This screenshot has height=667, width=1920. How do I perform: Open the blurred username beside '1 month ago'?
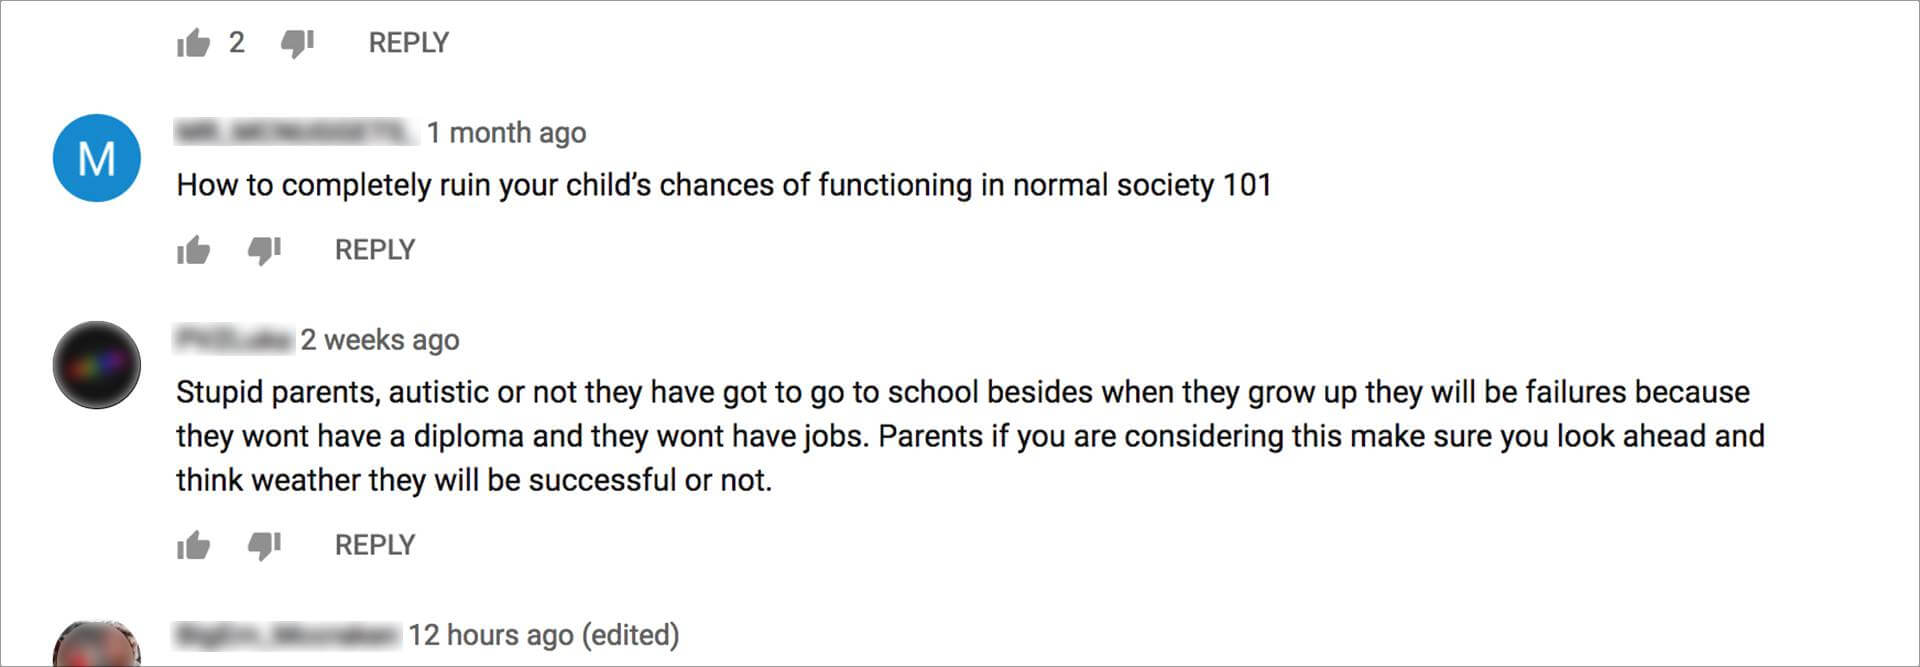click(296, 132)
